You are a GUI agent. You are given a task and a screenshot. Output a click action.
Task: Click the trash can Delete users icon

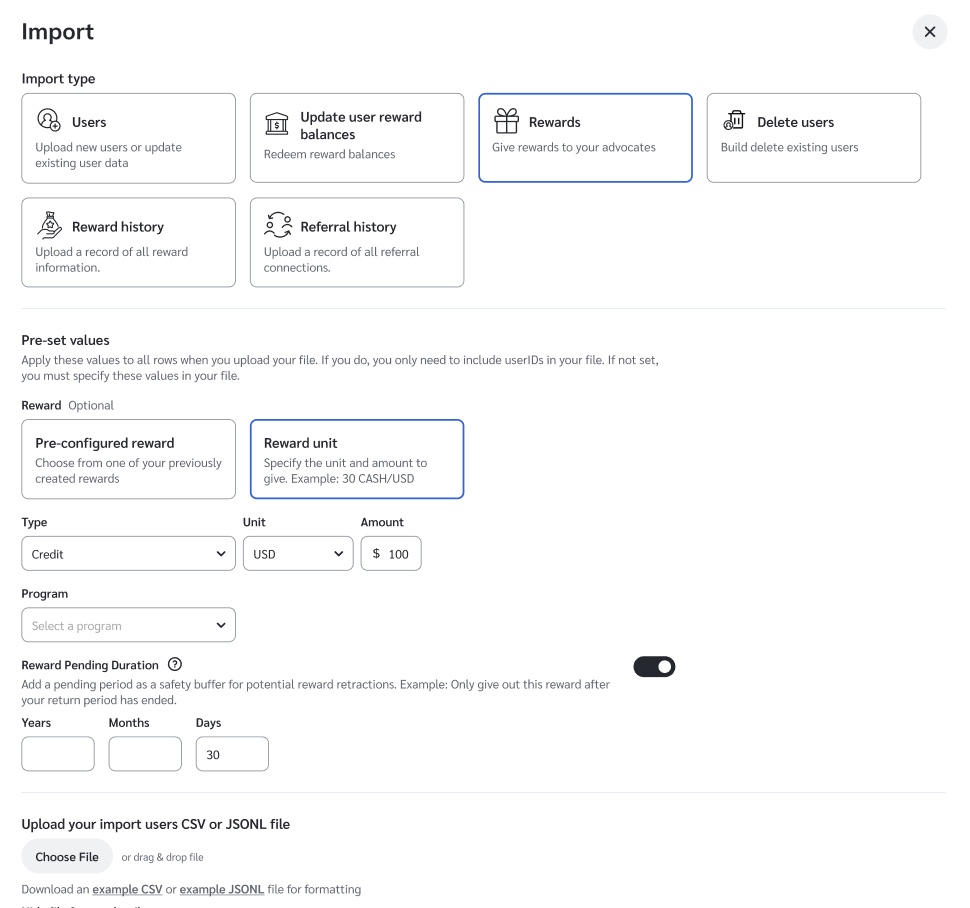tap(735, 121)
